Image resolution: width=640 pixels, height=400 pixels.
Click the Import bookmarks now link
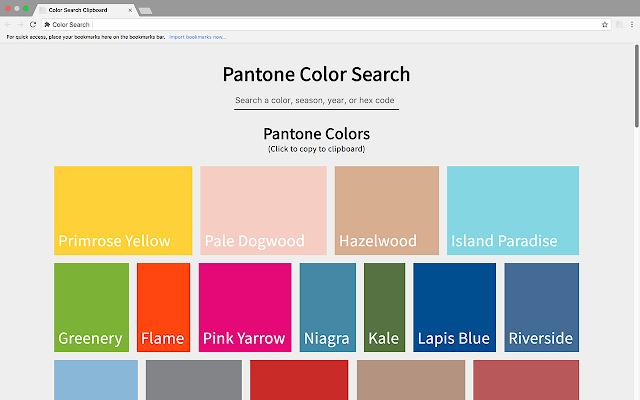tap(198, 37)
